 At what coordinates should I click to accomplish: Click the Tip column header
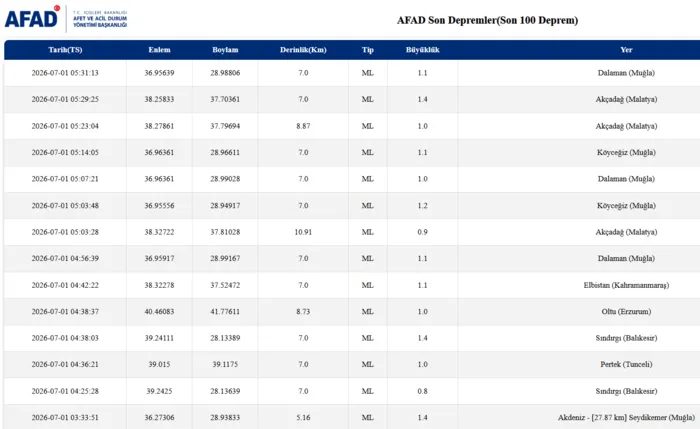[367, 50]
